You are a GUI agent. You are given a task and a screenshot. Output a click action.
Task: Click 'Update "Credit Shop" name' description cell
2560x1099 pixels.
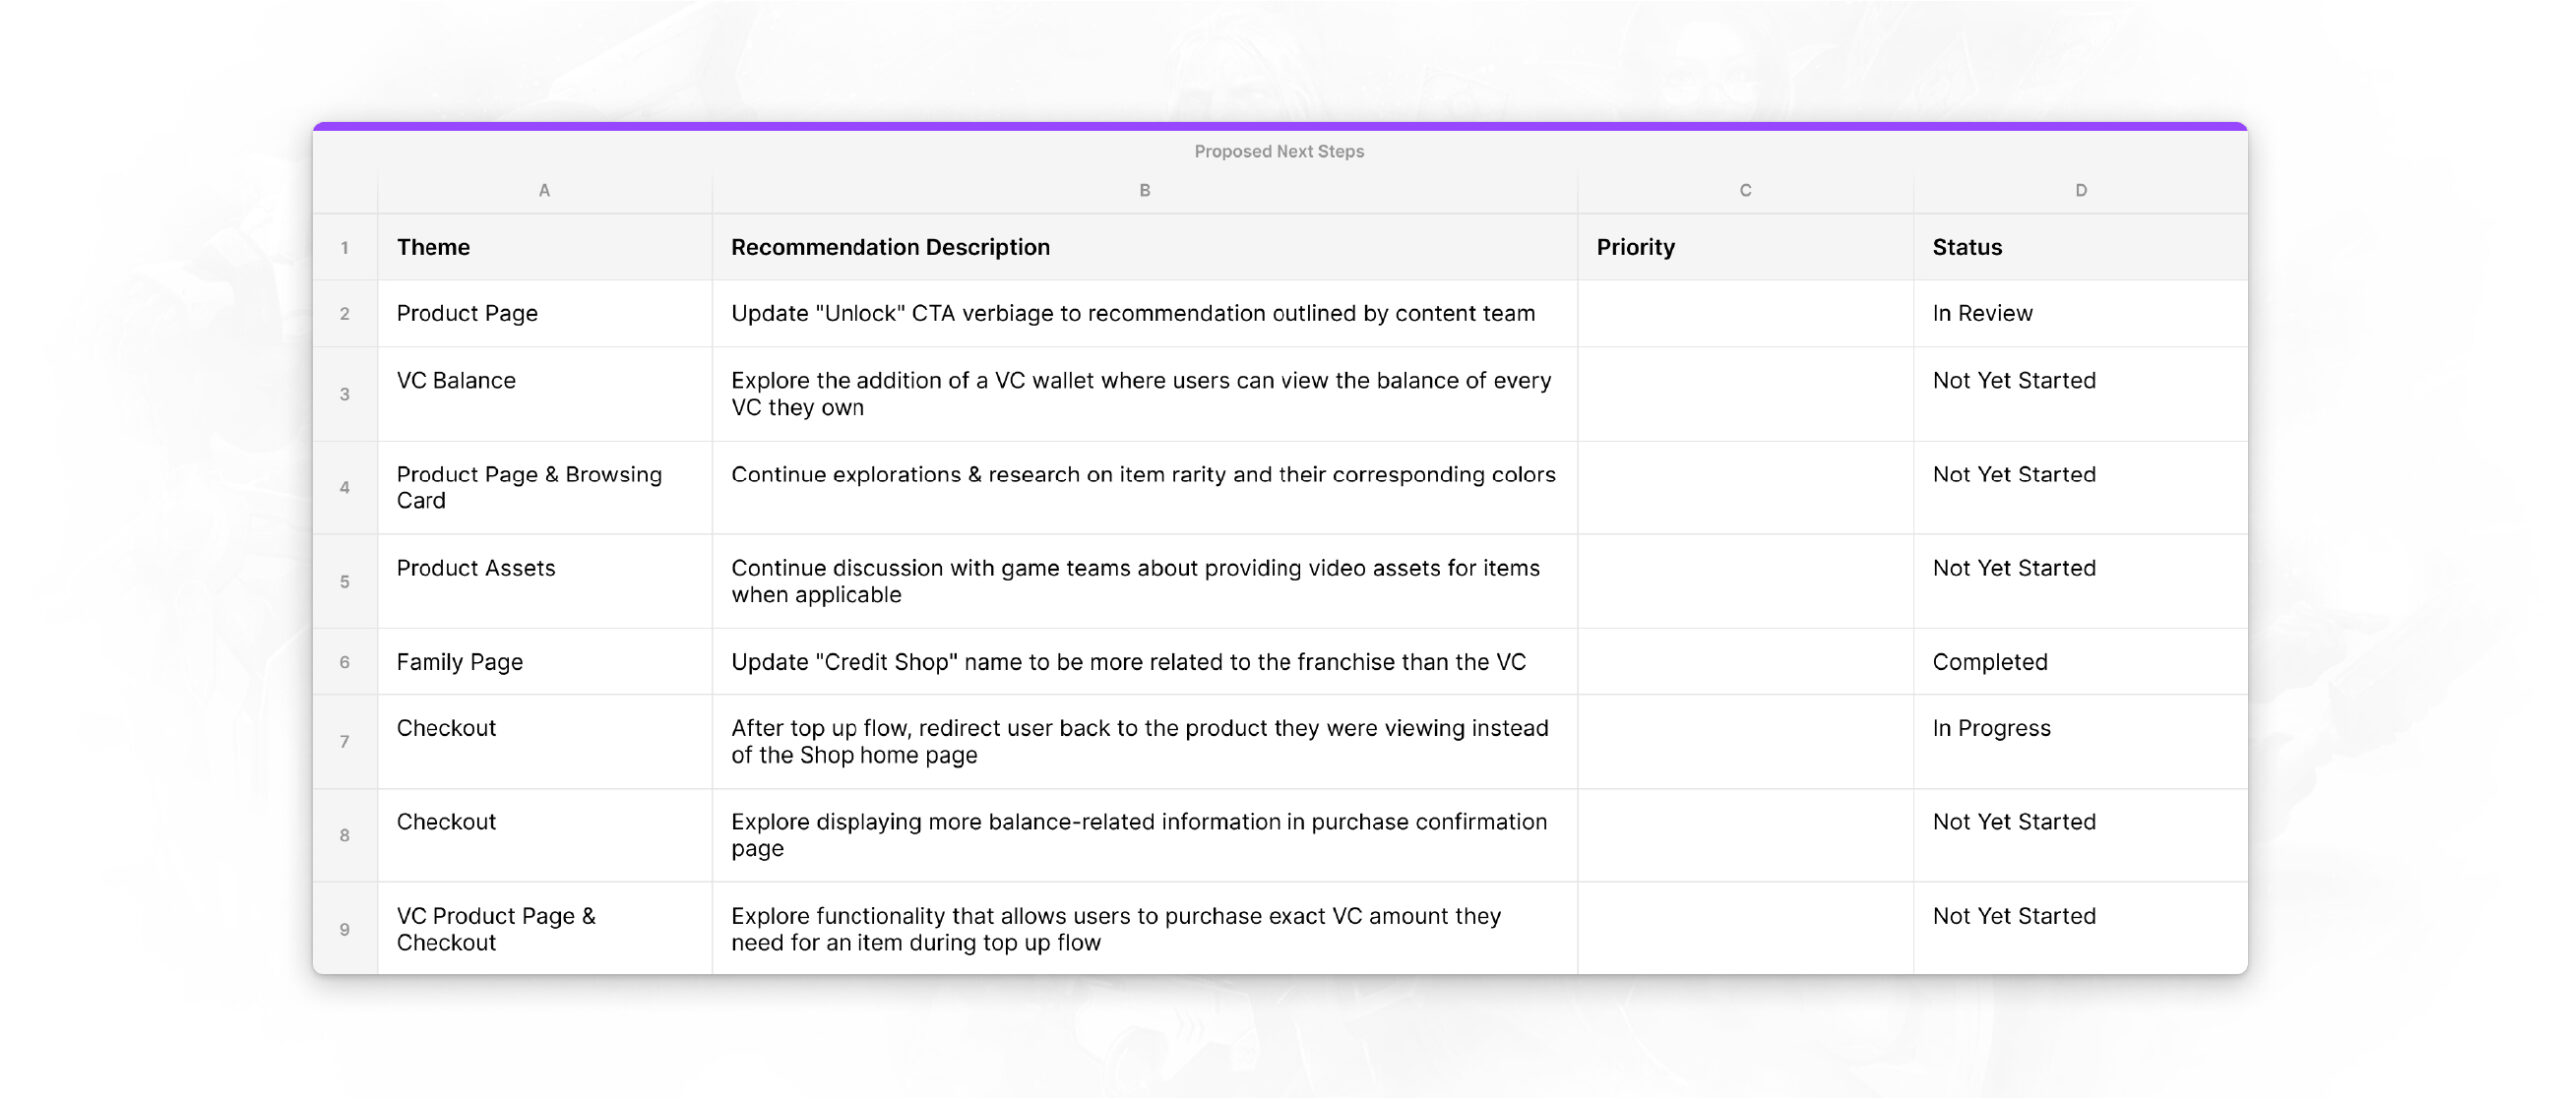point(1145,662)
